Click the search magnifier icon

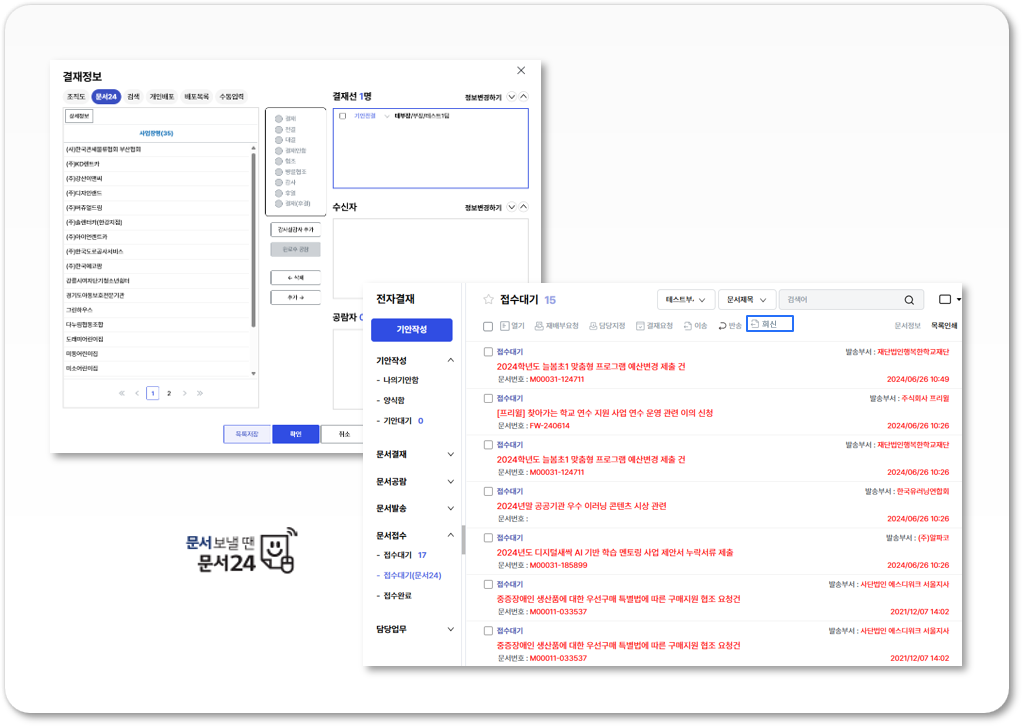coord(908,300)
